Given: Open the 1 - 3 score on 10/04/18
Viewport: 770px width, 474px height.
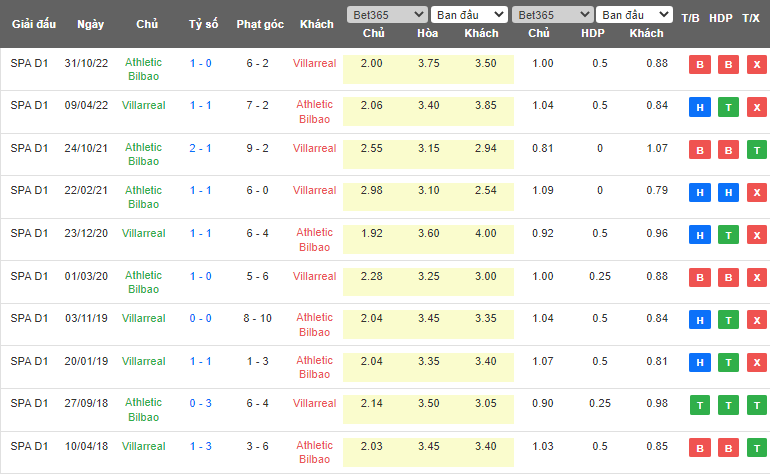Looking at the screenshot, I should [201, 446].
